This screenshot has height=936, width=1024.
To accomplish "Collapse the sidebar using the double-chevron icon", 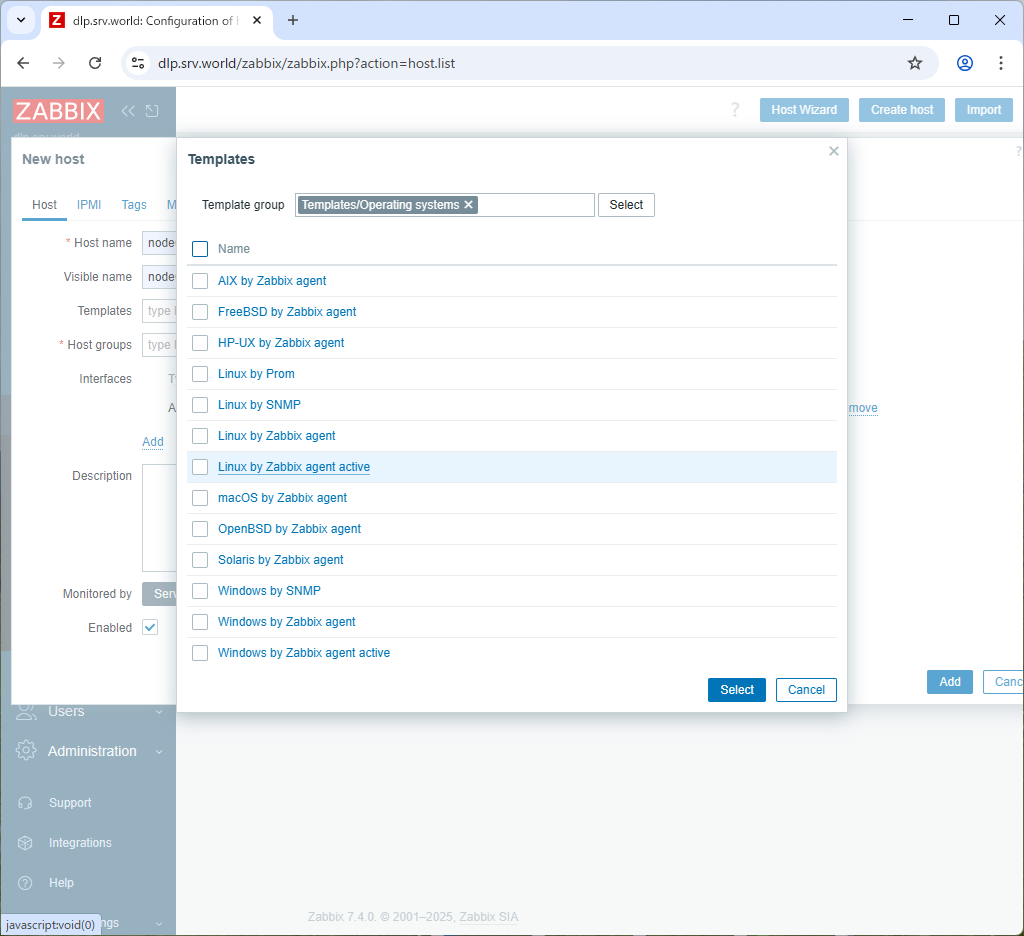I will 128,111.
